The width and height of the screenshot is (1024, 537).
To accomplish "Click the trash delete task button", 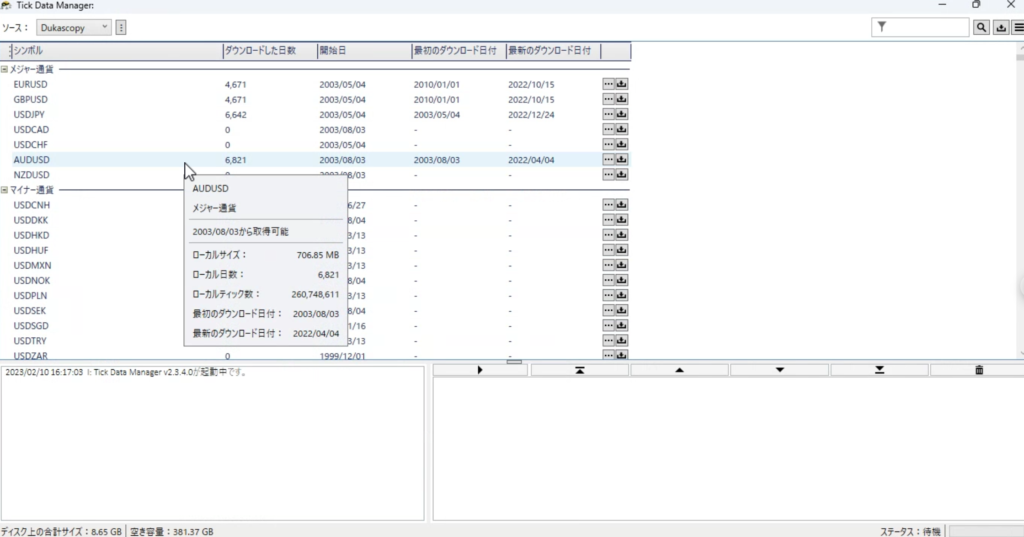I will pyautogui.click(x=978, y=370).
